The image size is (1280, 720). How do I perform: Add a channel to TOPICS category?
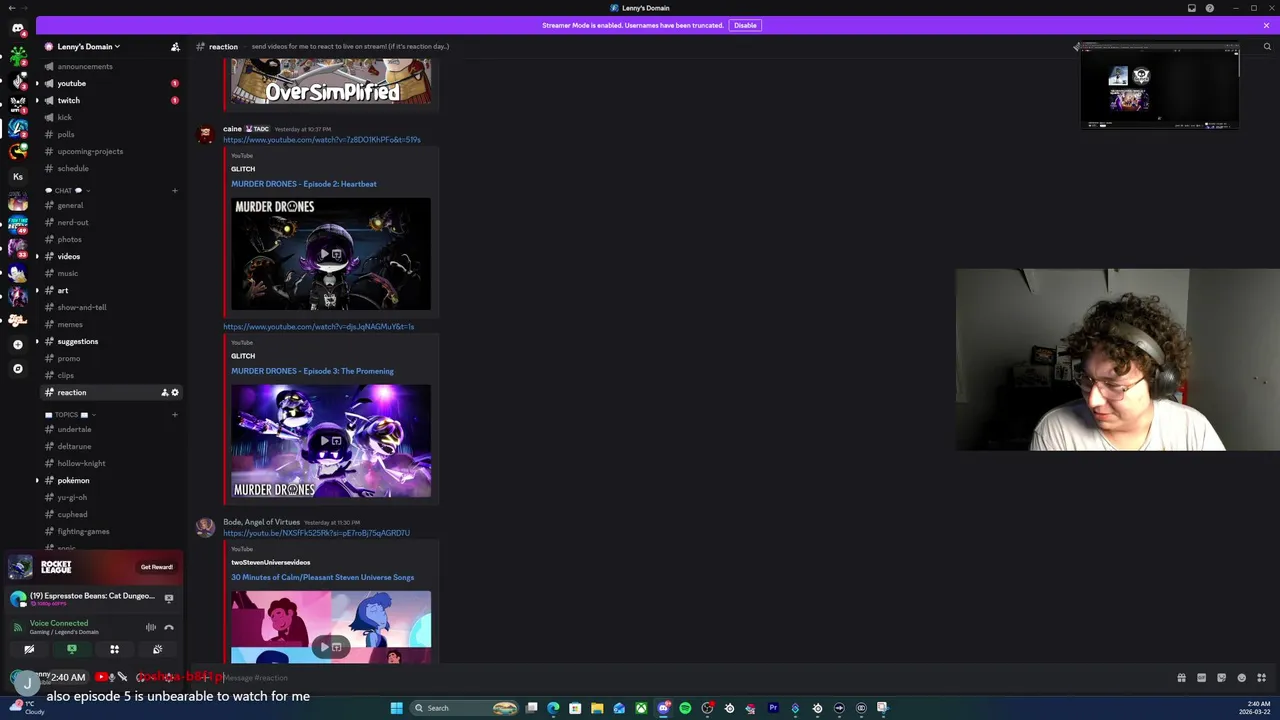tap(175, 414)
